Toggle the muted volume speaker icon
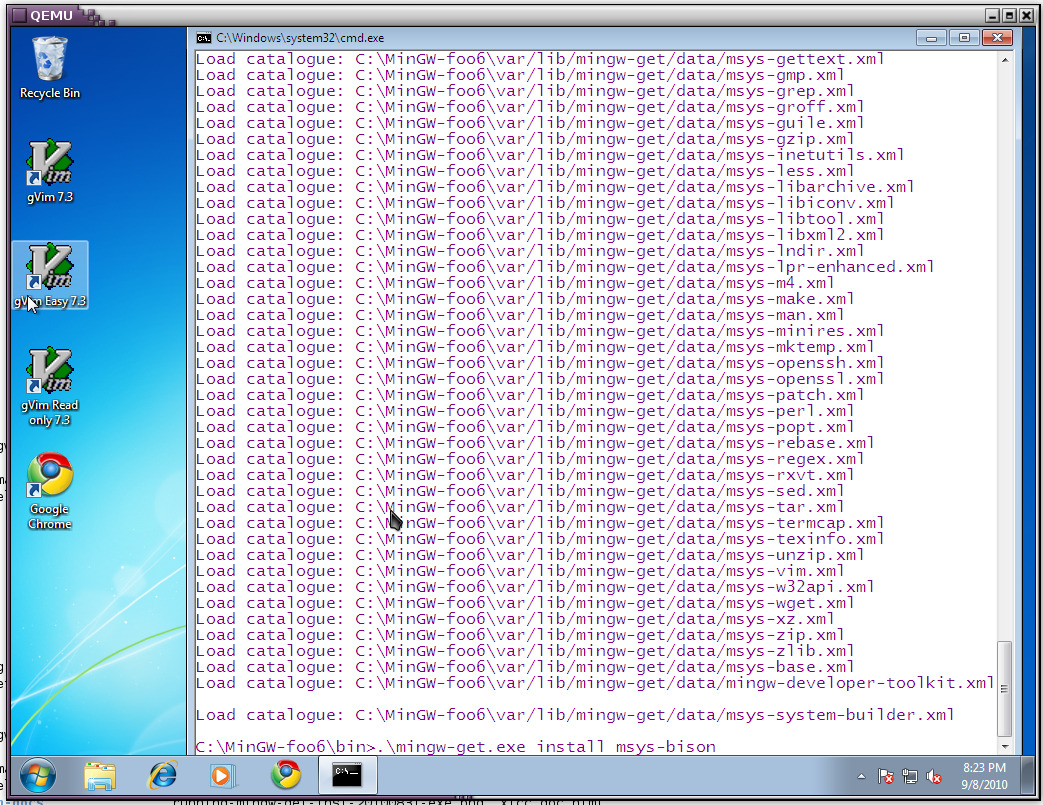 934,776
